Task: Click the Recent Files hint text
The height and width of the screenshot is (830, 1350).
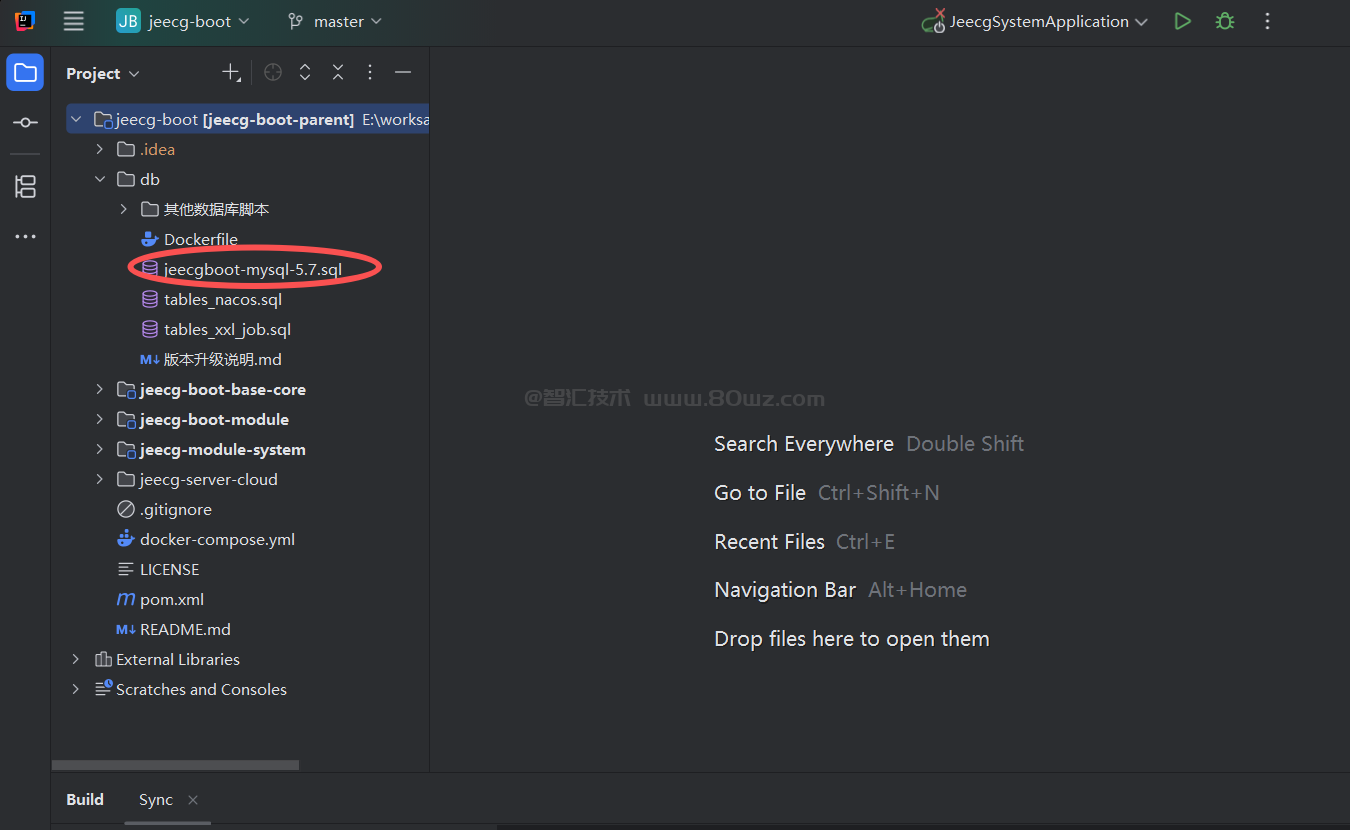Action: [769, 541]
